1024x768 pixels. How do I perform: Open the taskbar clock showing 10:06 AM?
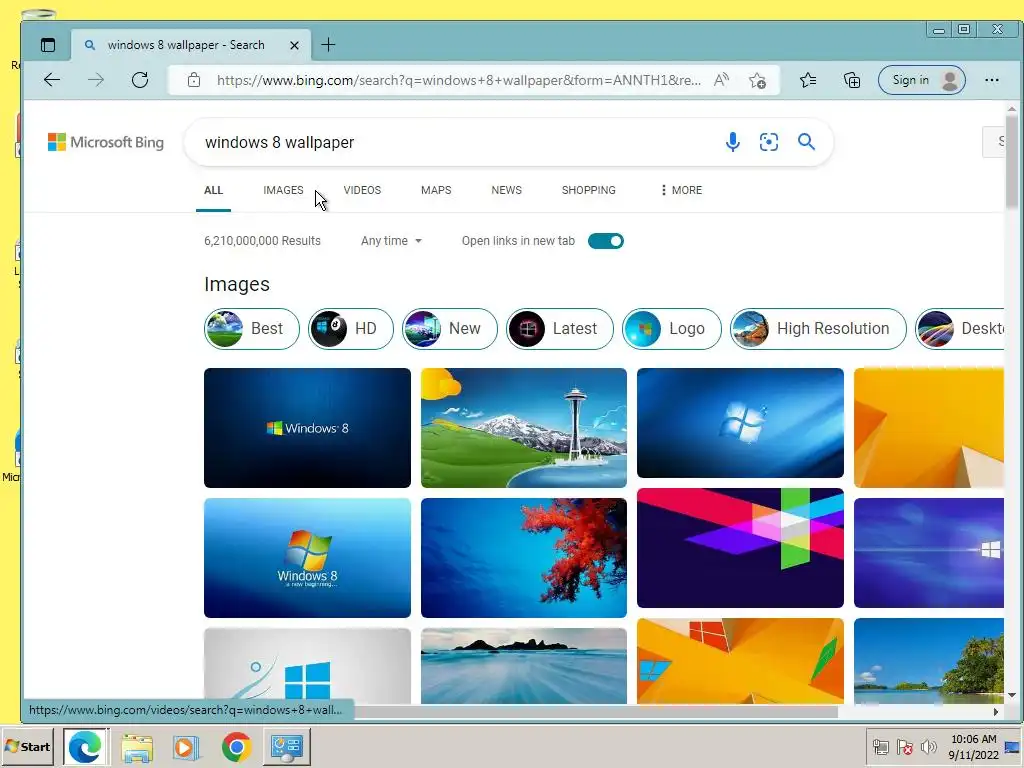pyautogui.click(x=974, y=747)
